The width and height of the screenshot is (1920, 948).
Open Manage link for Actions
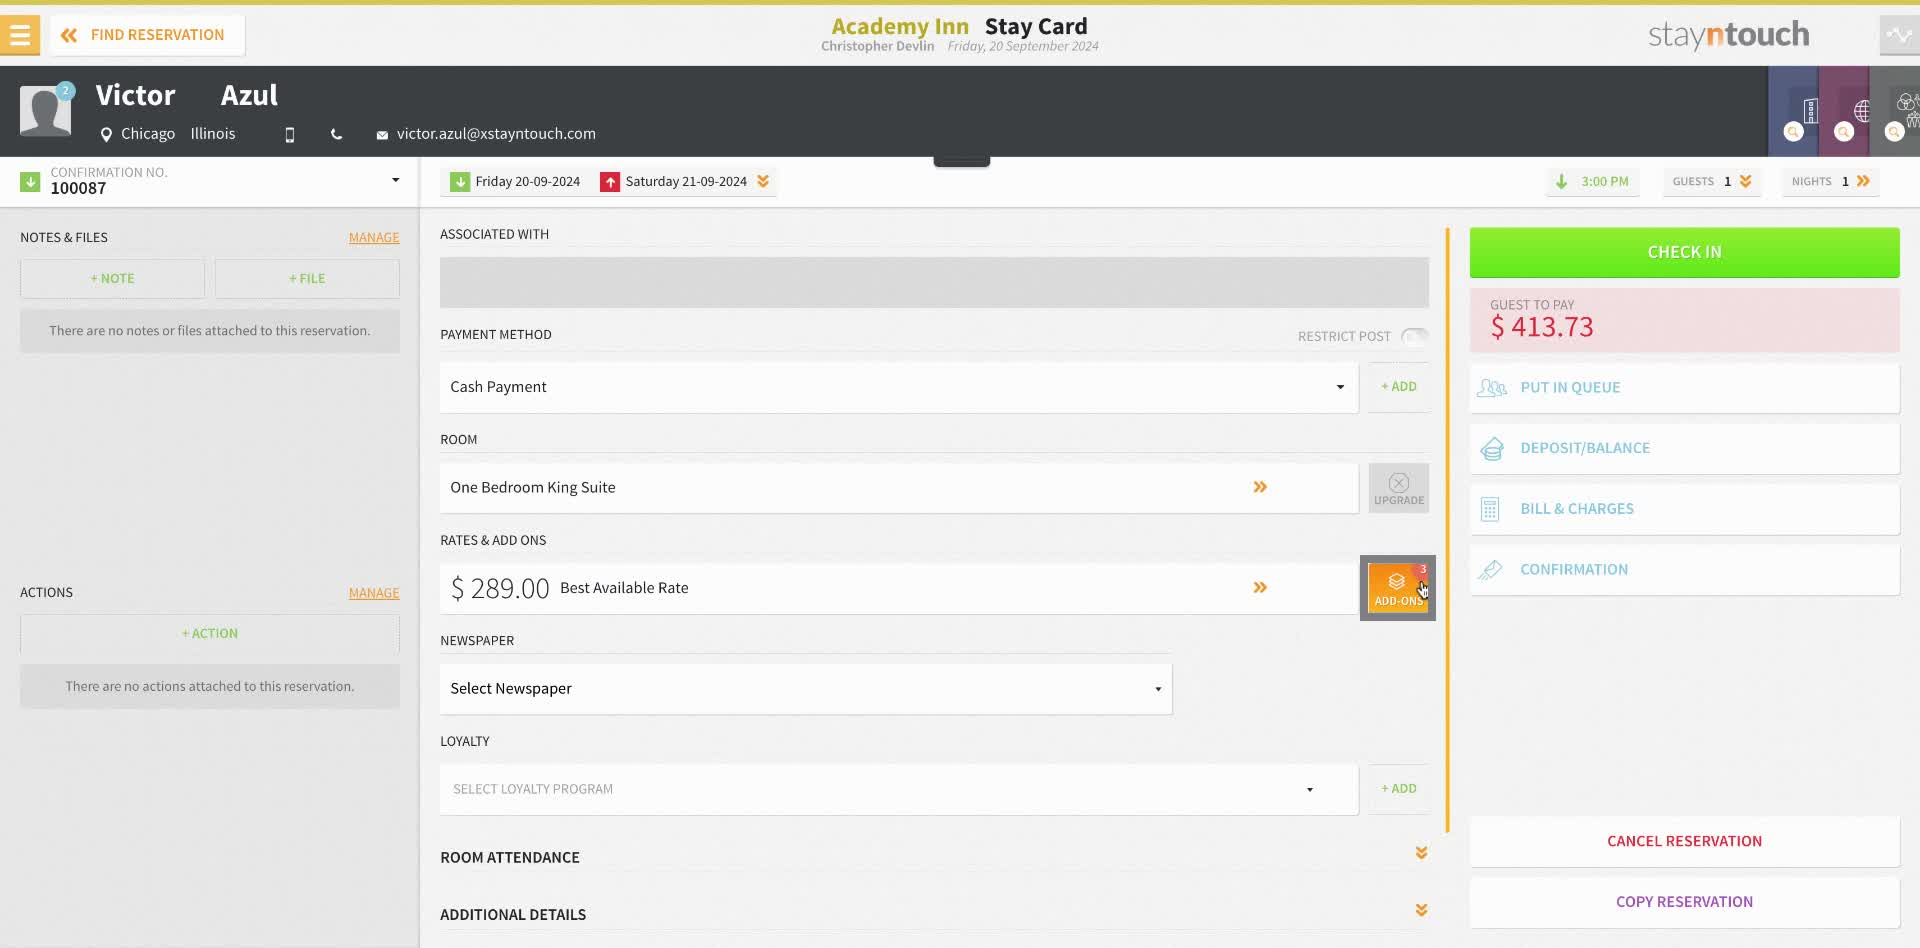(374, 594)
